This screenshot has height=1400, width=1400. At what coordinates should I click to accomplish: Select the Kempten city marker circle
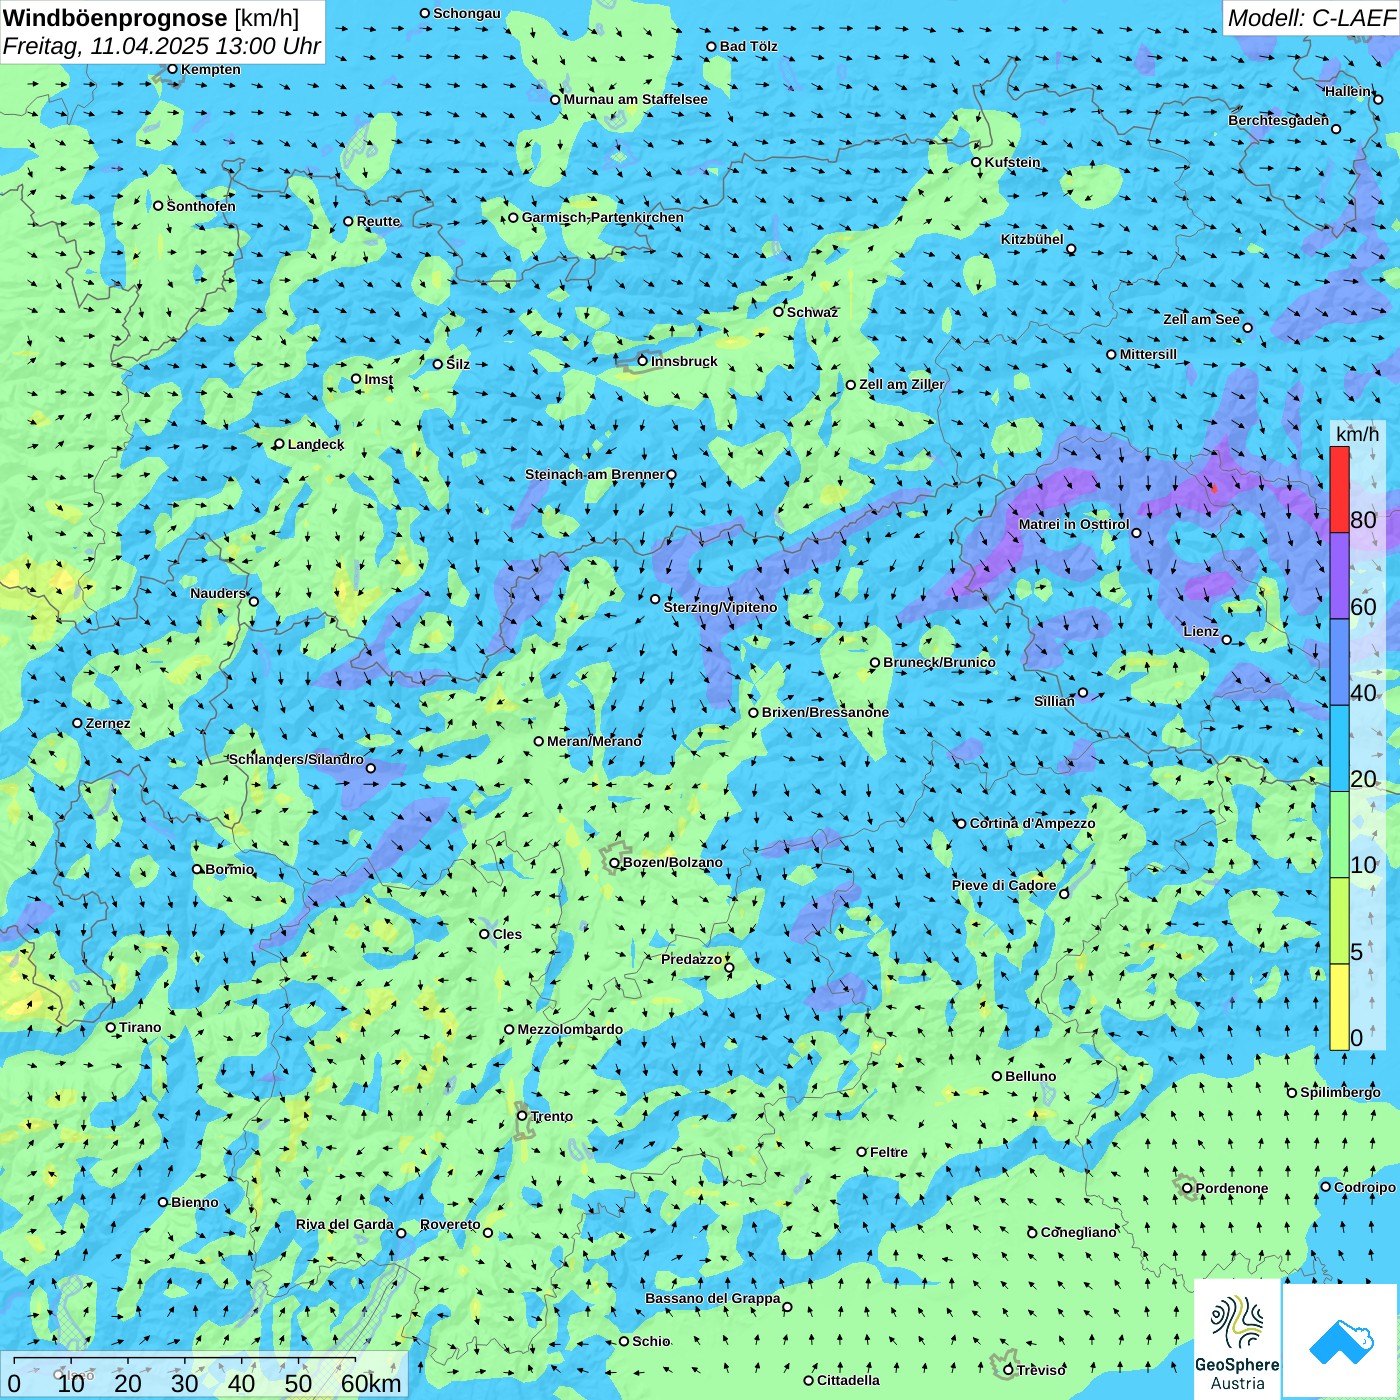tap(173, 69)
